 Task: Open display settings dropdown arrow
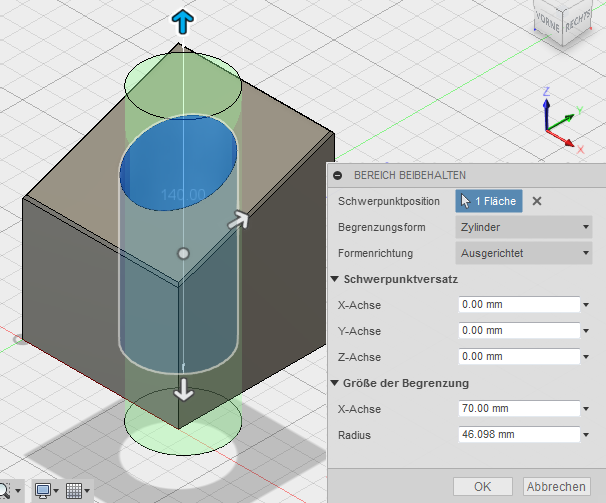[x=56, y=491]
